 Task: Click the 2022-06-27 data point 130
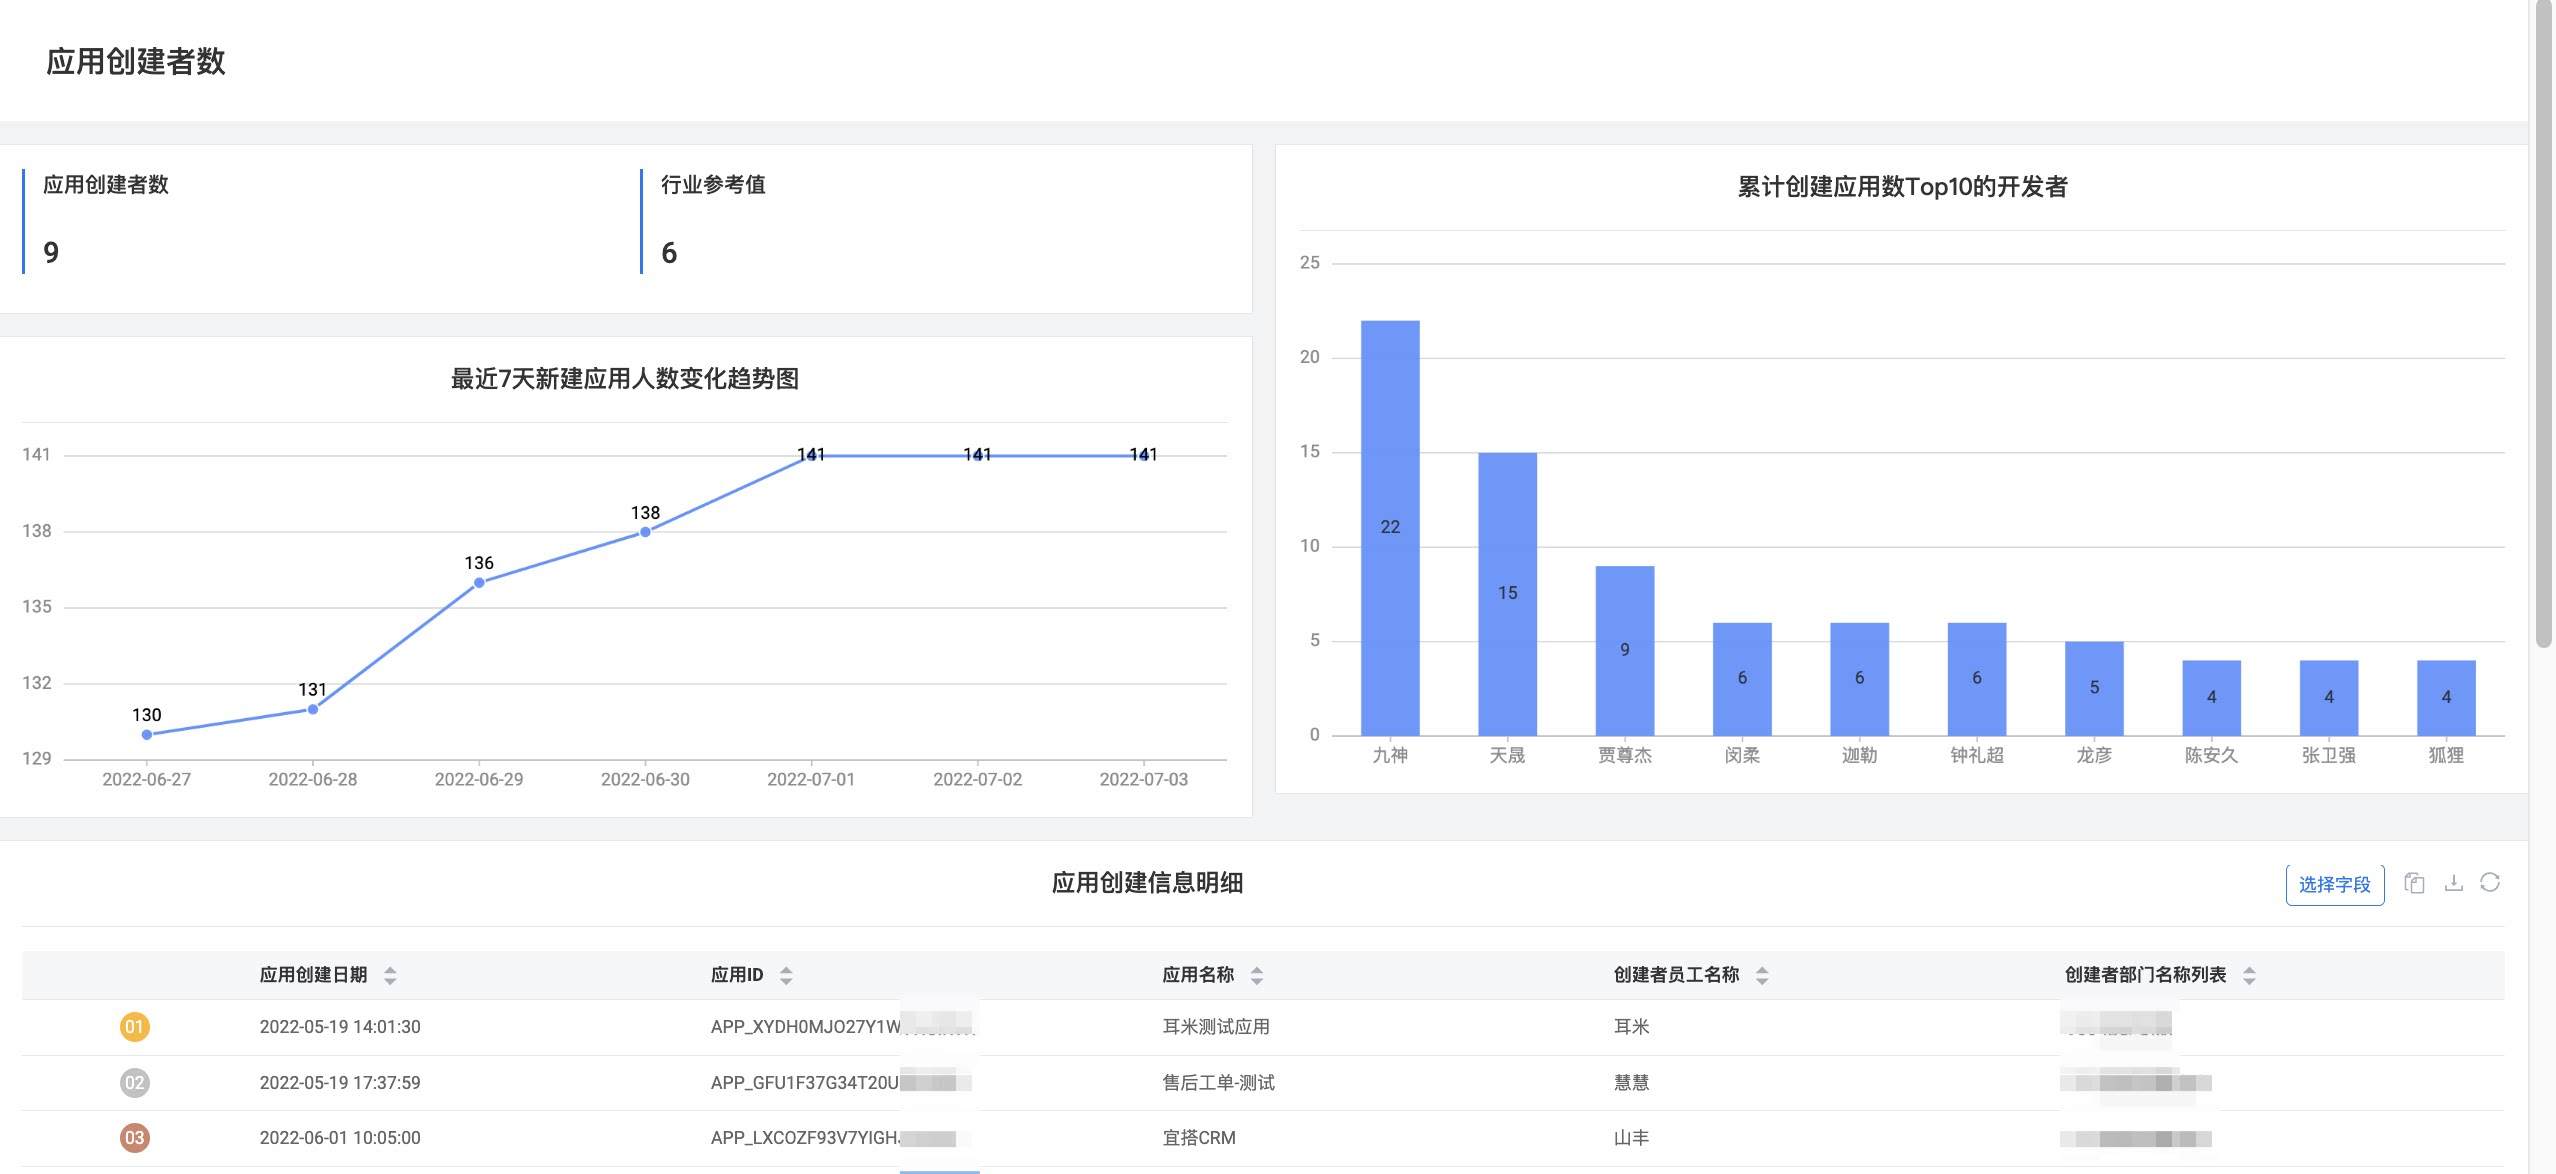click(147, 734)
